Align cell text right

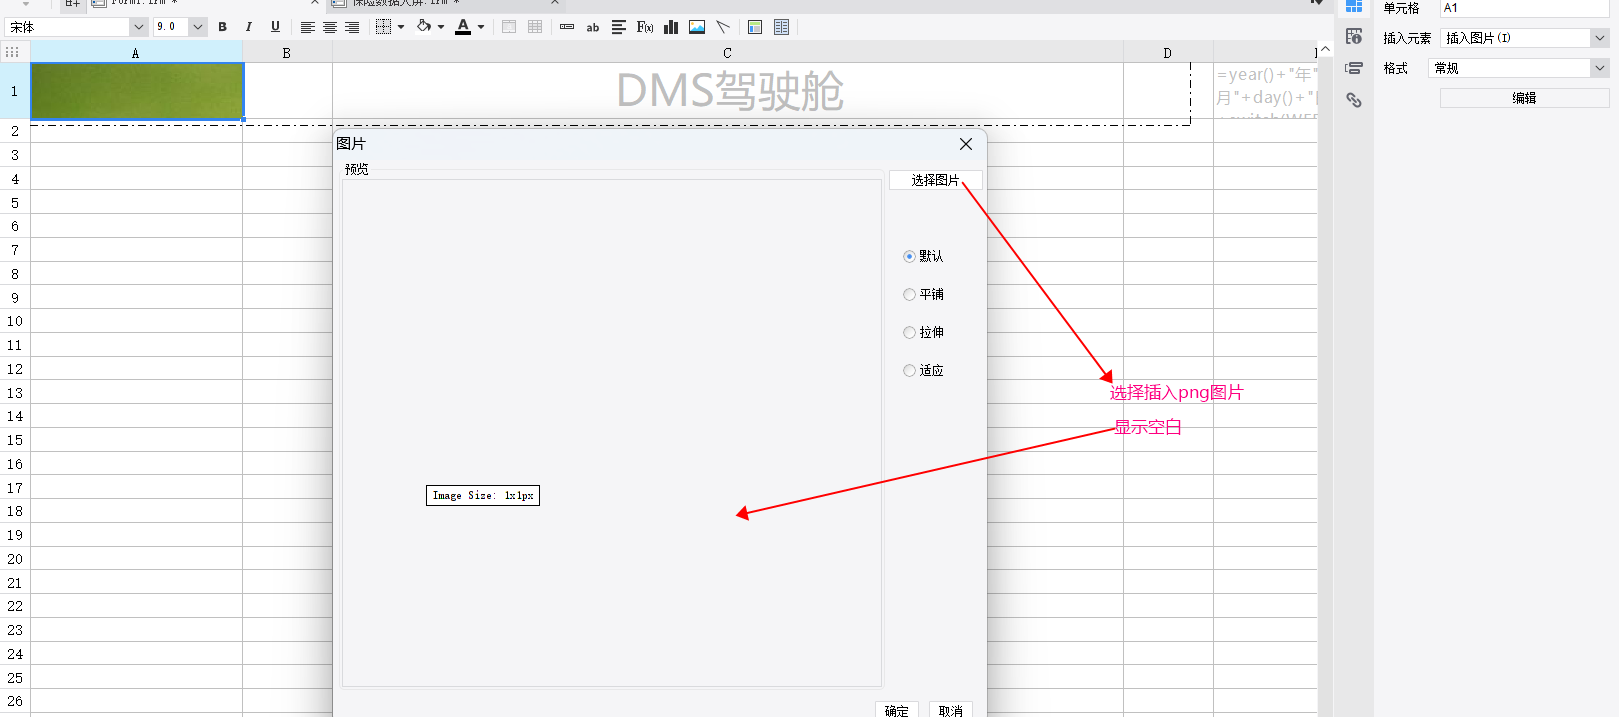tap(352, 27)
